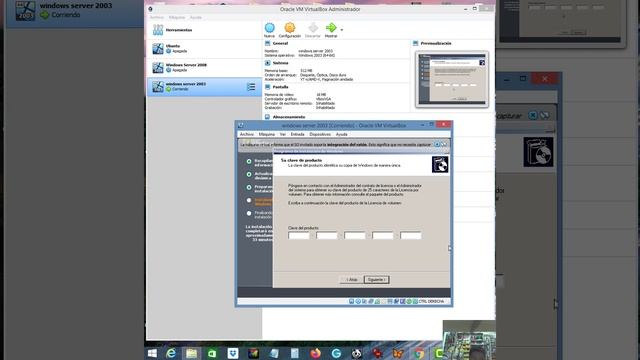Click the suppress-notification icon beside the X
This screenshot has height=360, width=640.
[444, 144]
